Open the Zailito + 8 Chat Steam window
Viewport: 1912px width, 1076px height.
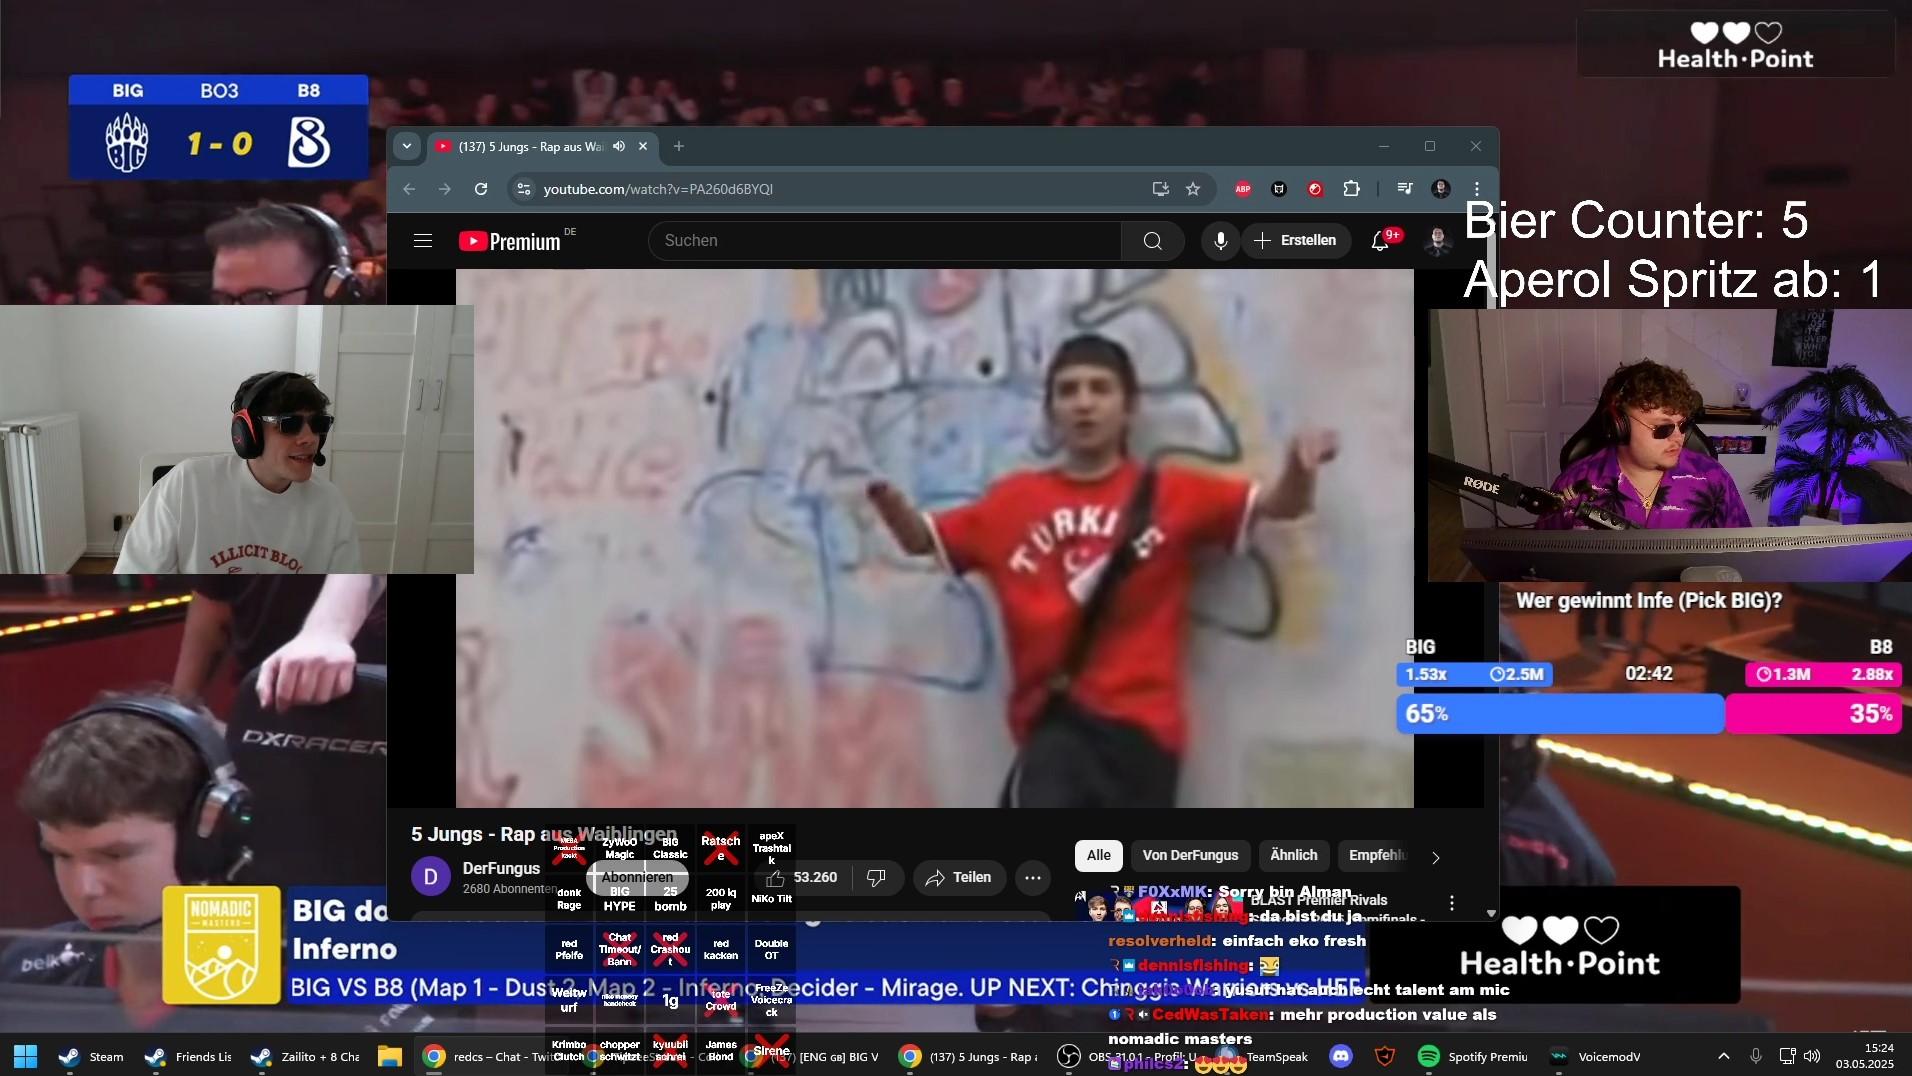pyautogui.click(x=305, y=1056)
